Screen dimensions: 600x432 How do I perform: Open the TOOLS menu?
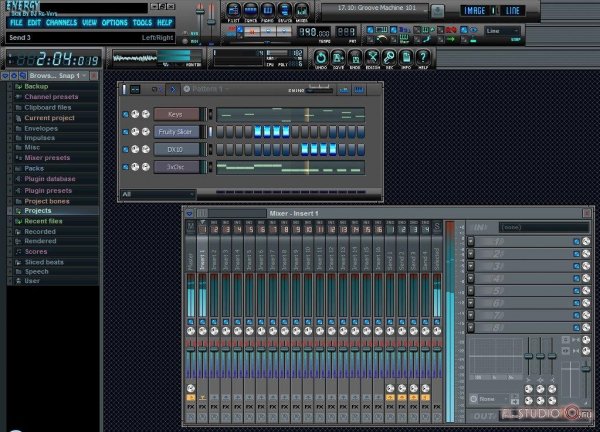click(142, 23)
